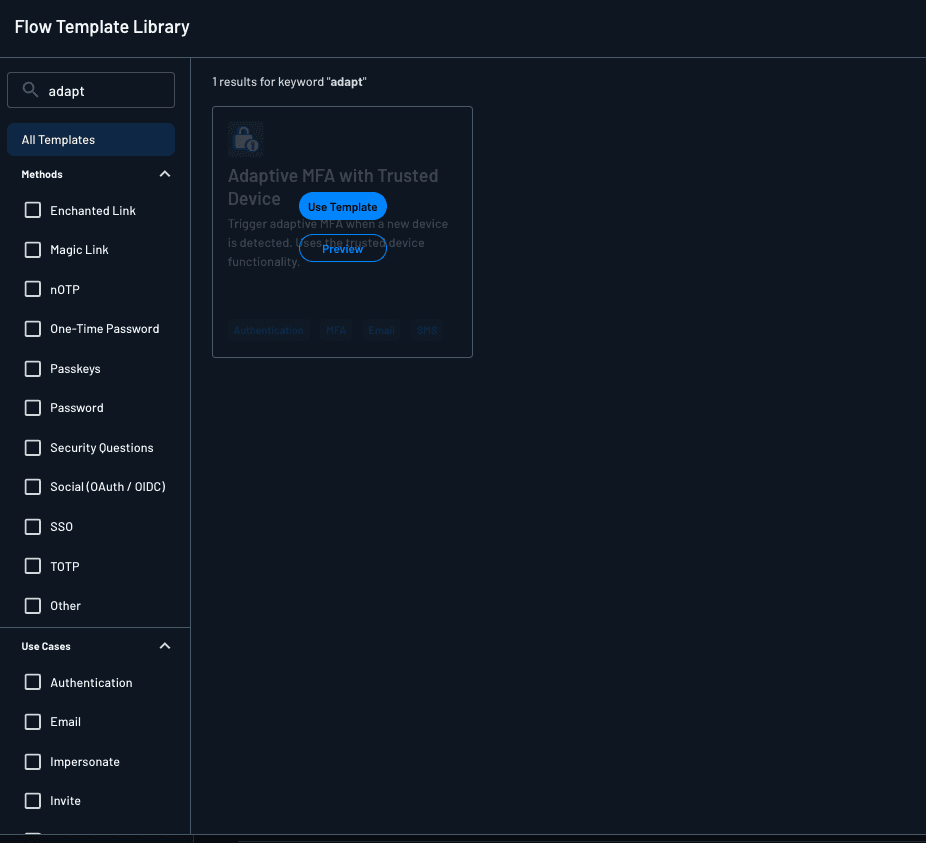Image resolution: width=926 pixels, height=843 pixels.
Task: Collapse the Methods section
Action: [x=165, y=173]
